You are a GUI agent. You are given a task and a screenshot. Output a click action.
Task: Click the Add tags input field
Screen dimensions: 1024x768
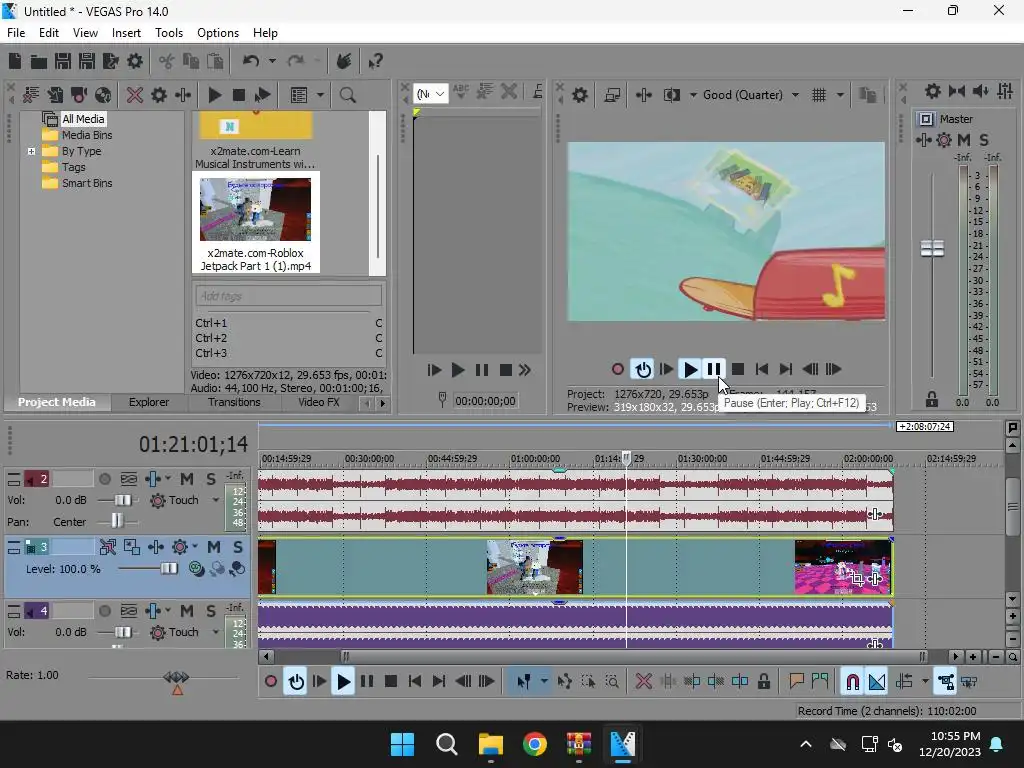(289, 296)
